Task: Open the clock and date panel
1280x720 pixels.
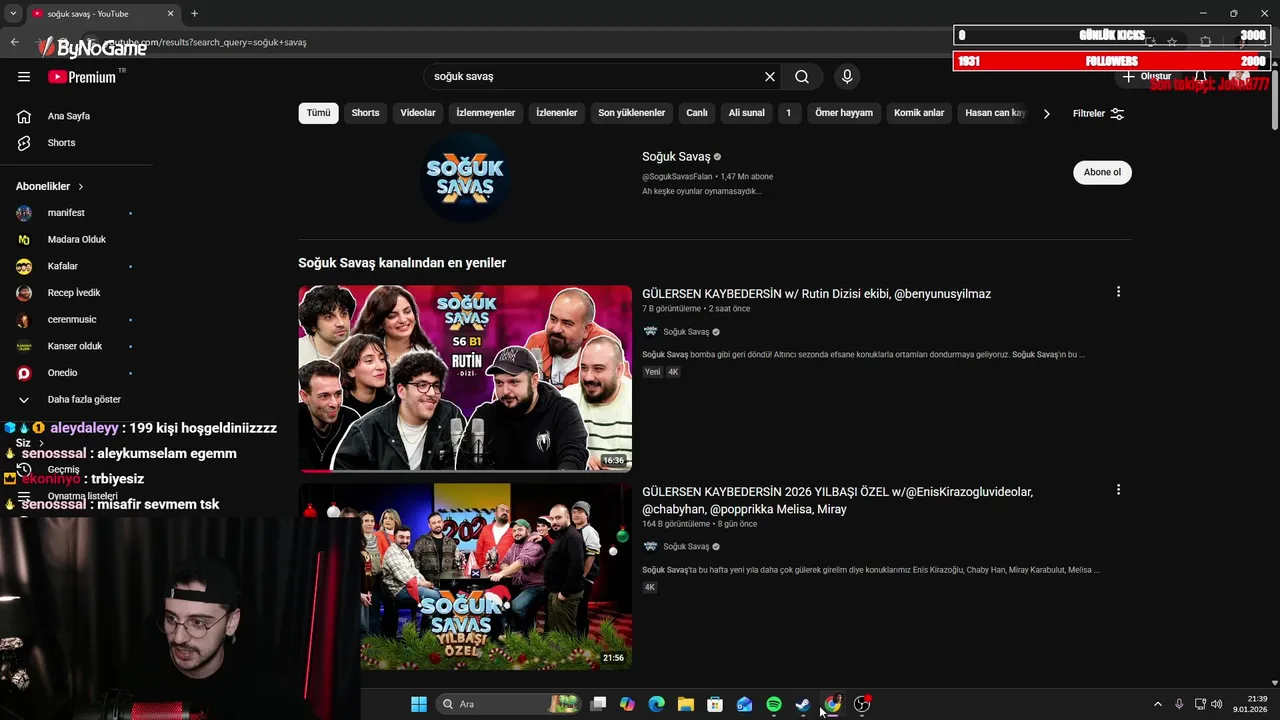Action: (1250, 704)
